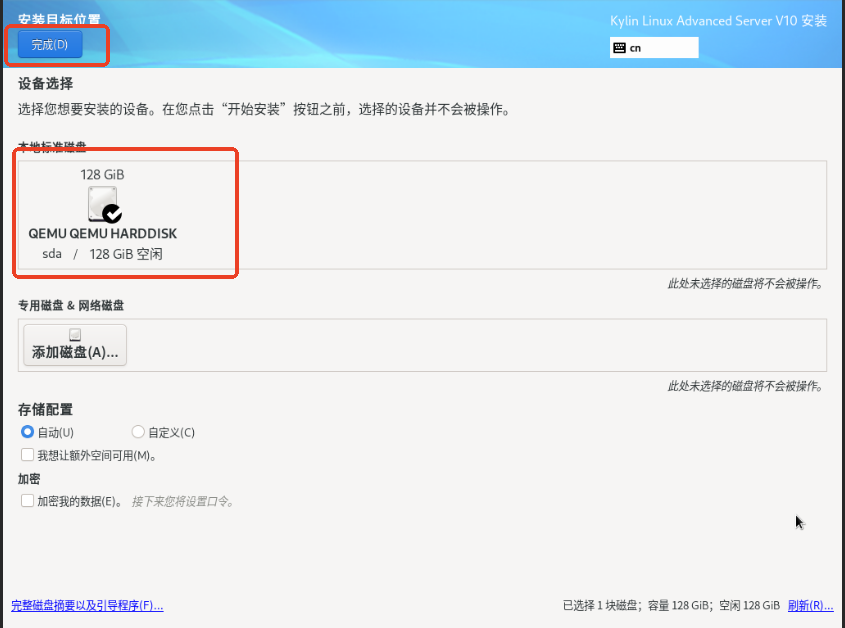Click the 专用磁盘 & 网络磁盘 heading
This screenshot has height=628, width=845.
tap(71, 306)
